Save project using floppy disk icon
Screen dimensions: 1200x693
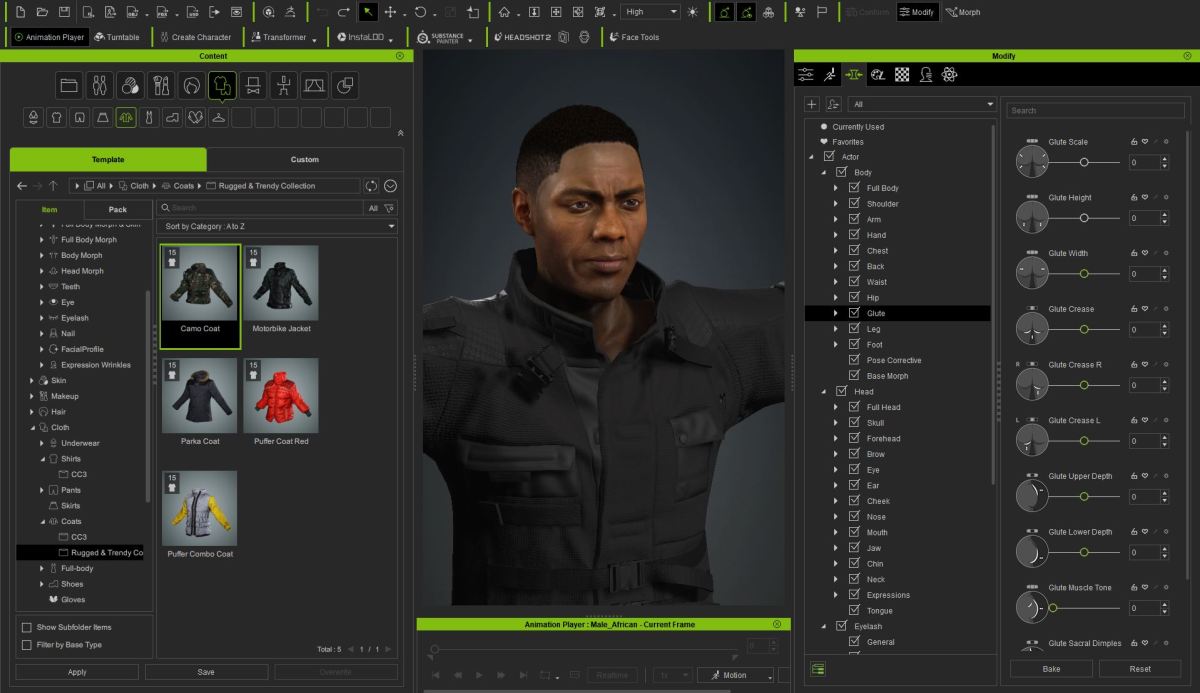point(64,12)
